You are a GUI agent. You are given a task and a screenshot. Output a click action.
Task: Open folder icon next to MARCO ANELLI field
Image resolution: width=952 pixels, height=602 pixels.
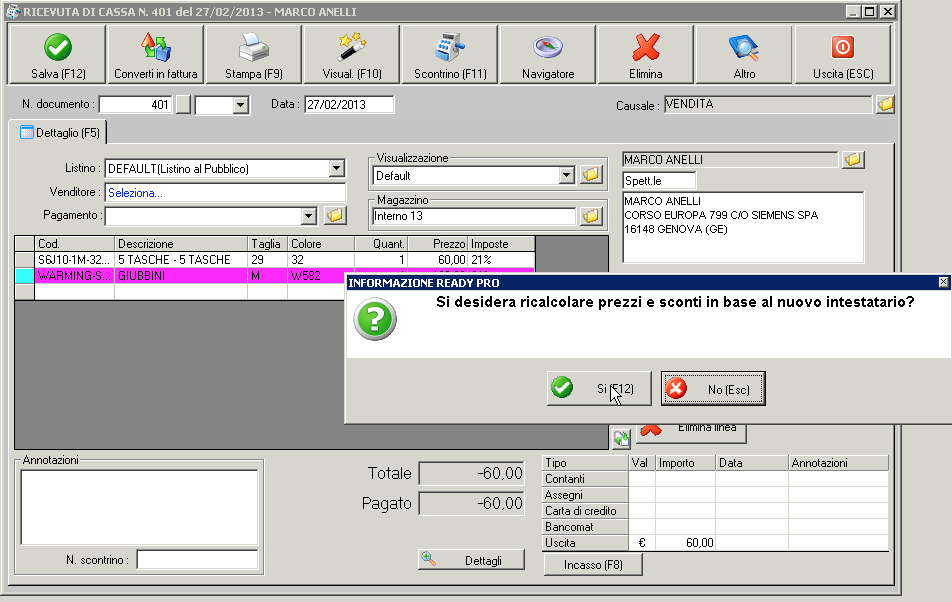(852, 160)
